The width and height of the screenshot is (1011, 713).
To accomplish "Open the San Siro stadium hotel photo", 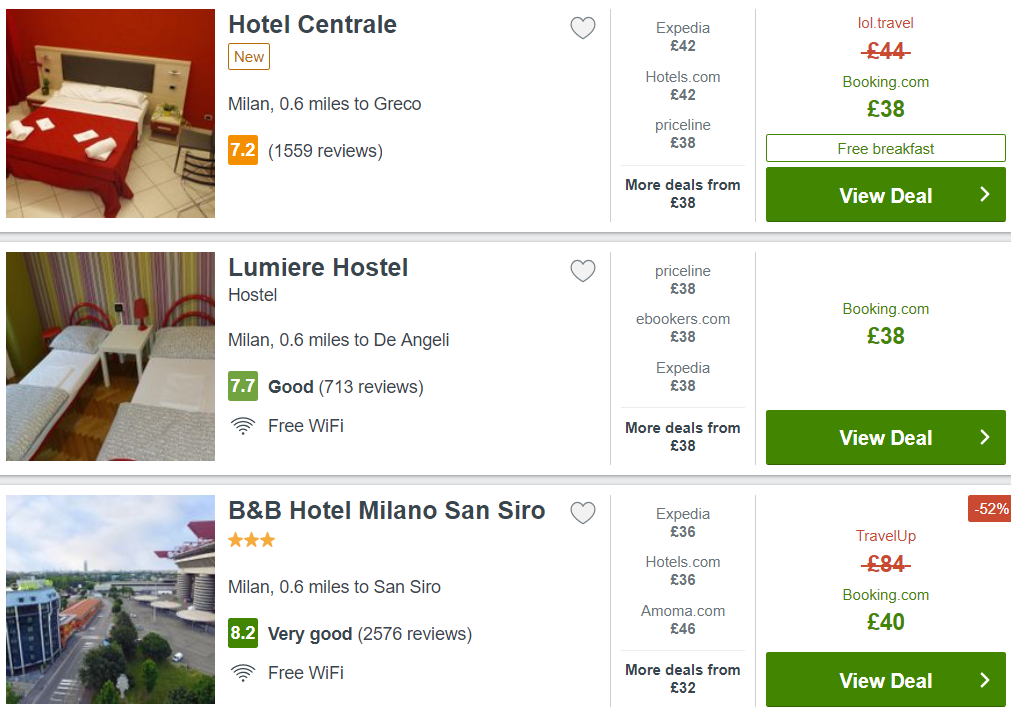I will (x=110, y=600).
